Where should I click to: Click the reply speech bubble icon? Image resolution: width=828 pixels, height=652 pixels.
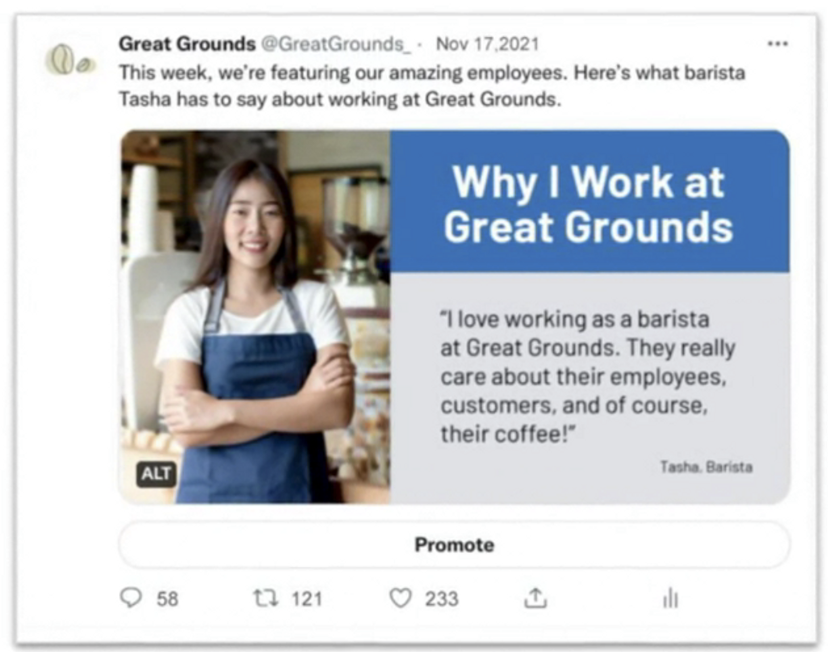click(x=131, y=598)
